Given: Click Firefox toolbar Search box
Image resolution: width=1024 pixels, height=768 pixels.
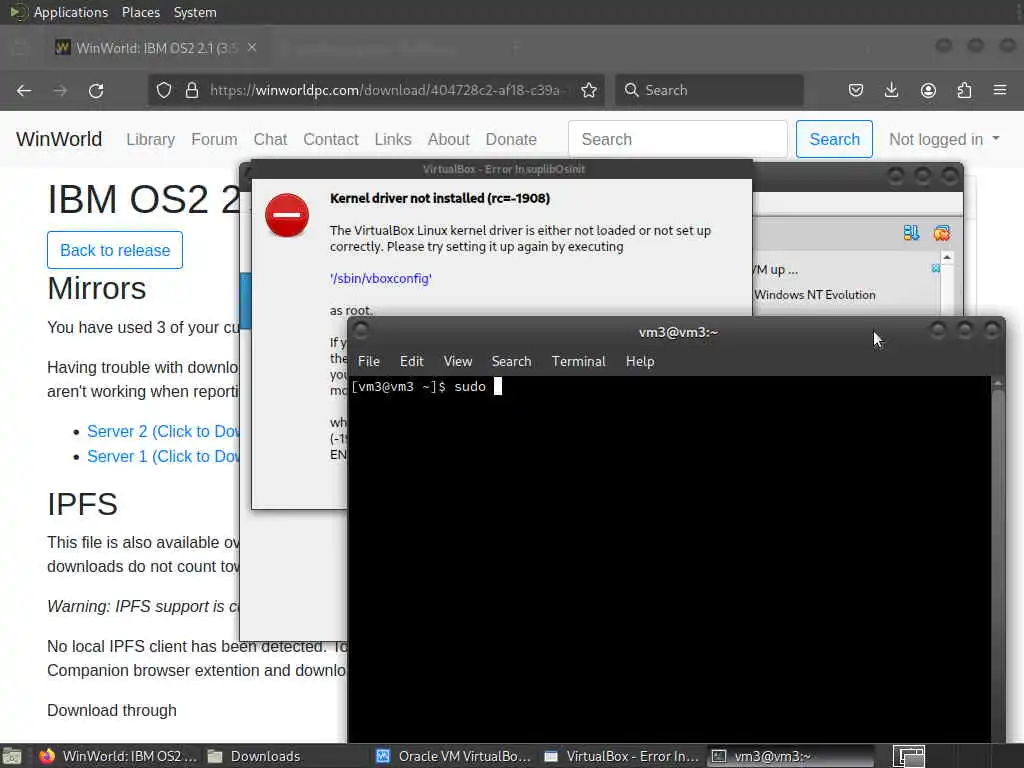Looking at the screenshot, I should tap(709, 90).
